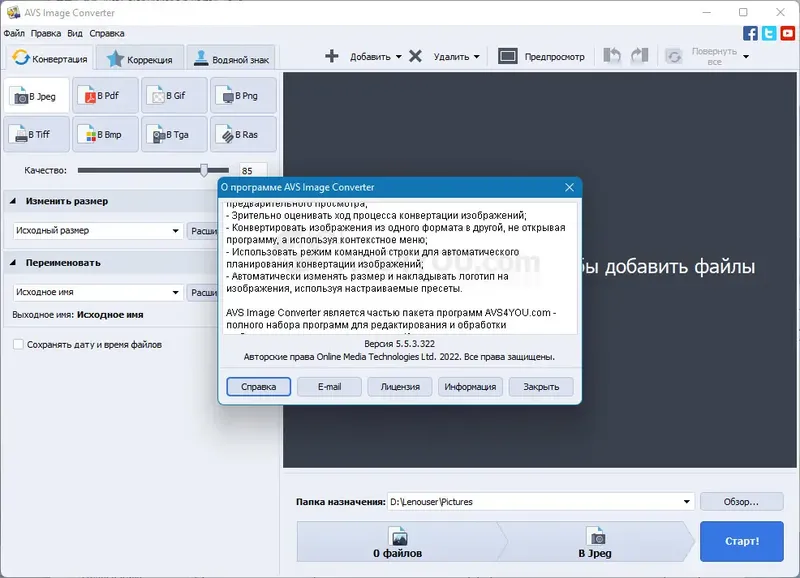Click the Информация button
This screenshot has height=578, width=800.
(x=470, y=387)
